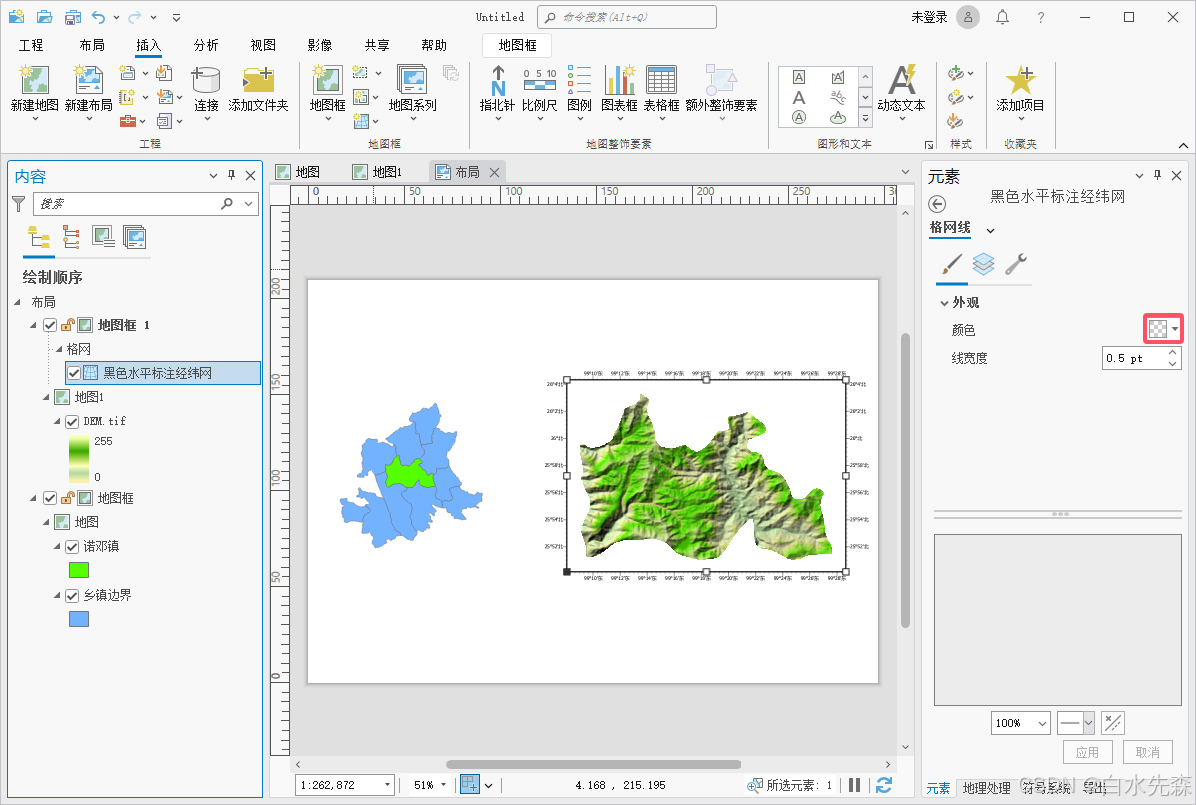
Task: Open the 地图系列 map series tool
Action: click(x=413, y=80)
